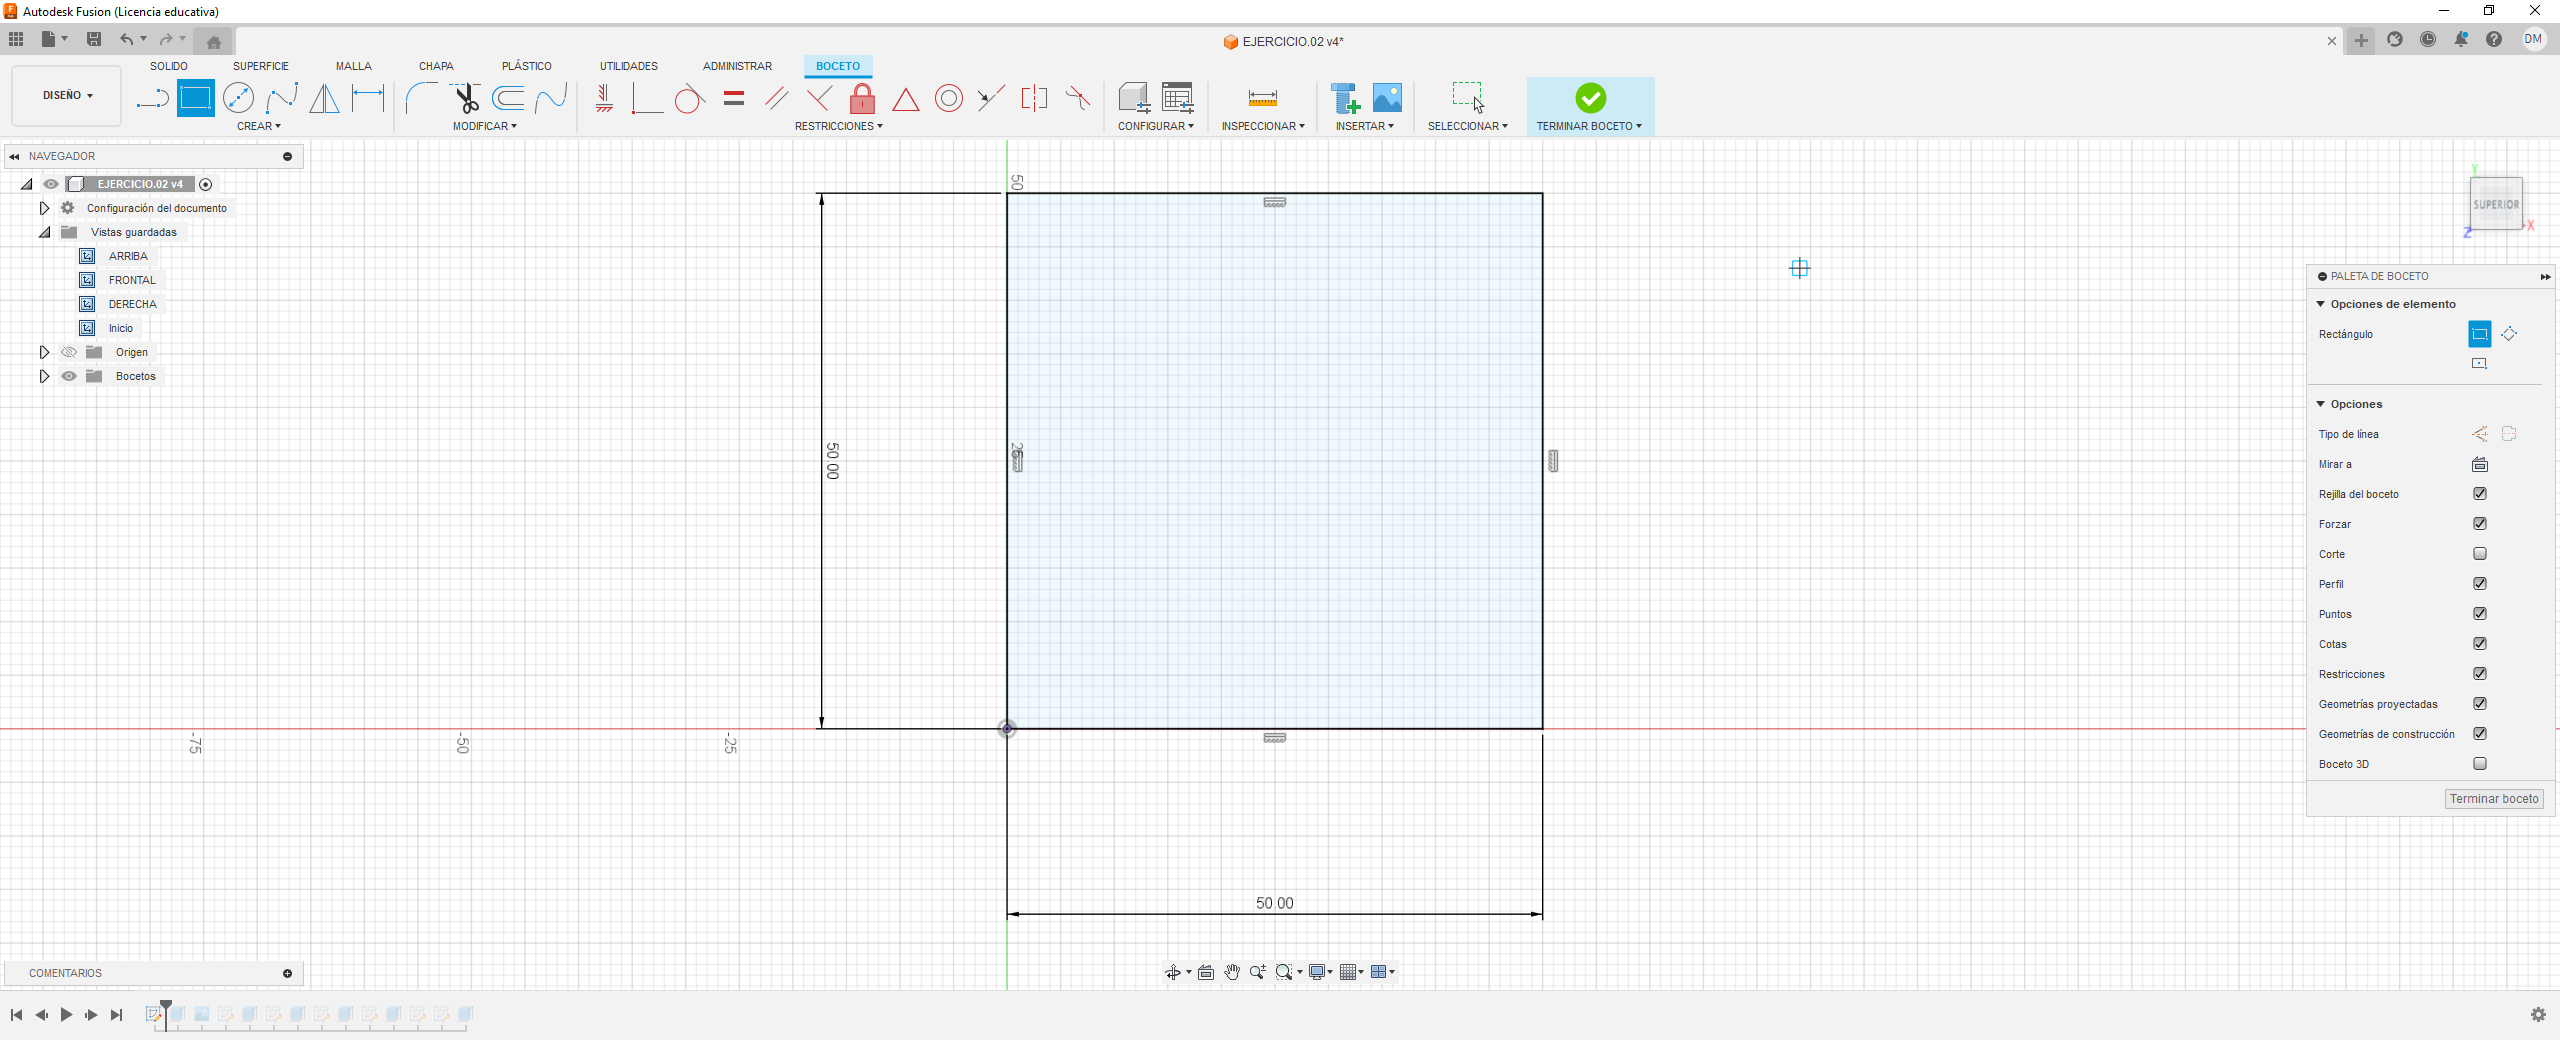Select the Sketch Dimension tool
2560x1040 pixels.
(x=368, y=98)
